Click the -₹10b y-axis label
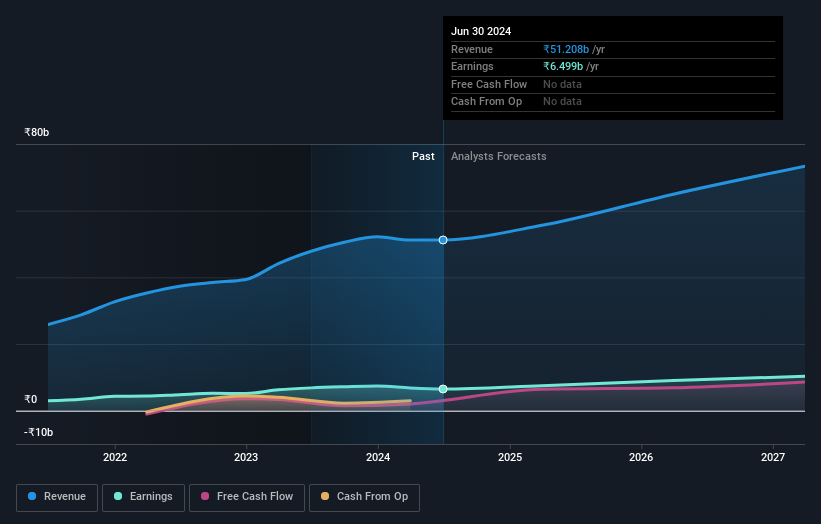821x524 pixels. point(38,432)
